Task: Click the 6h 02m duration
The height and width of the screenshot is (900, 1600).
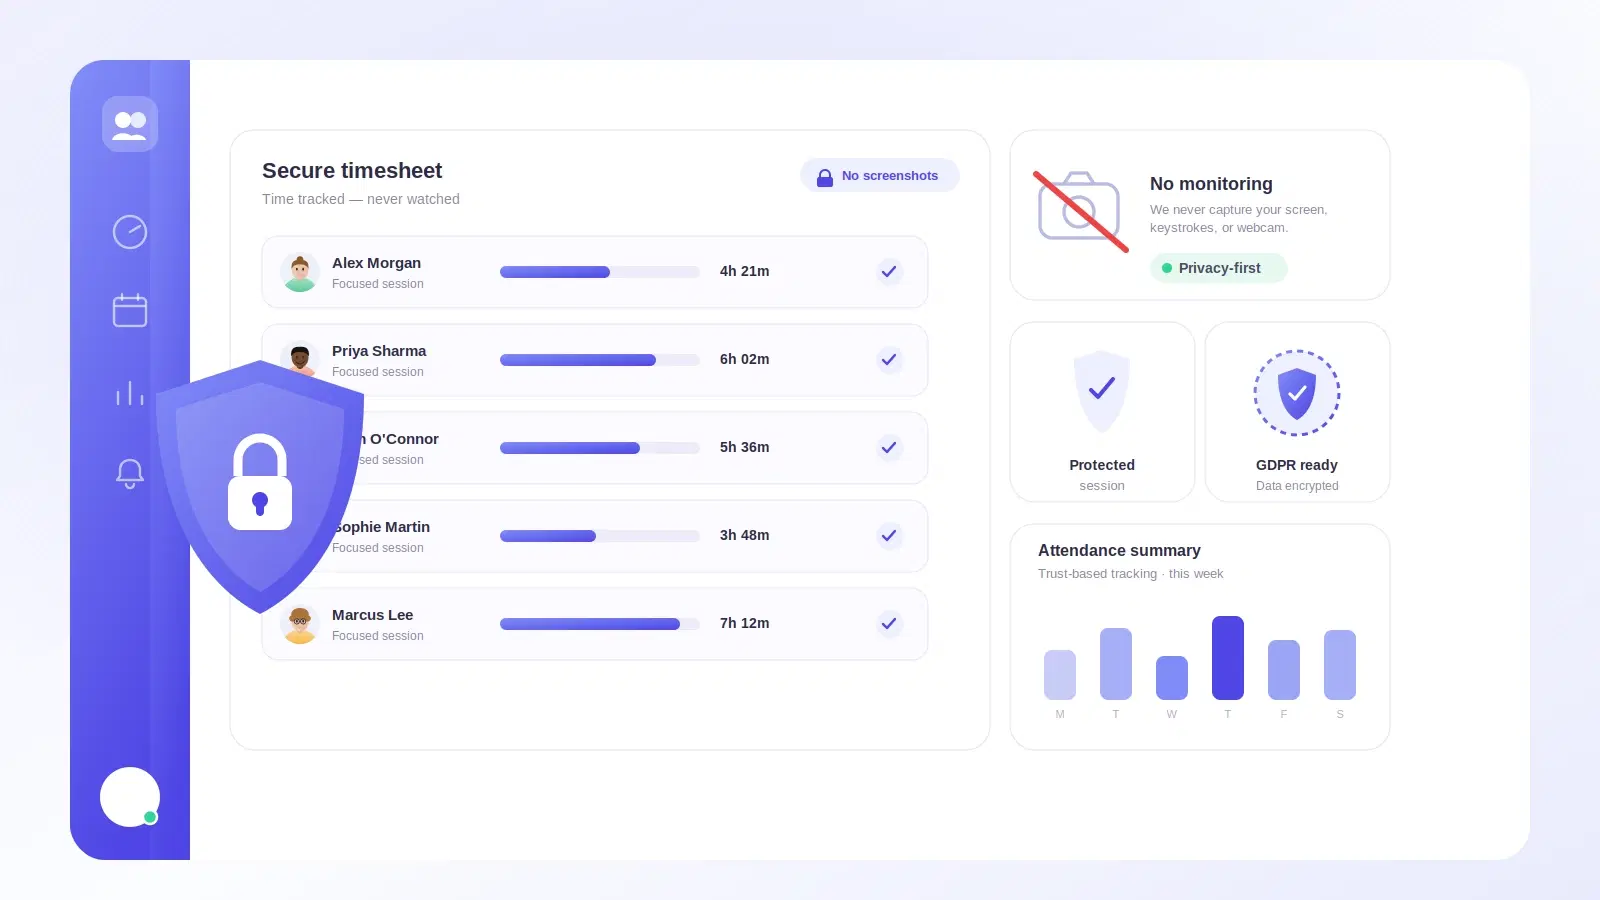Action: pos(744,359)
